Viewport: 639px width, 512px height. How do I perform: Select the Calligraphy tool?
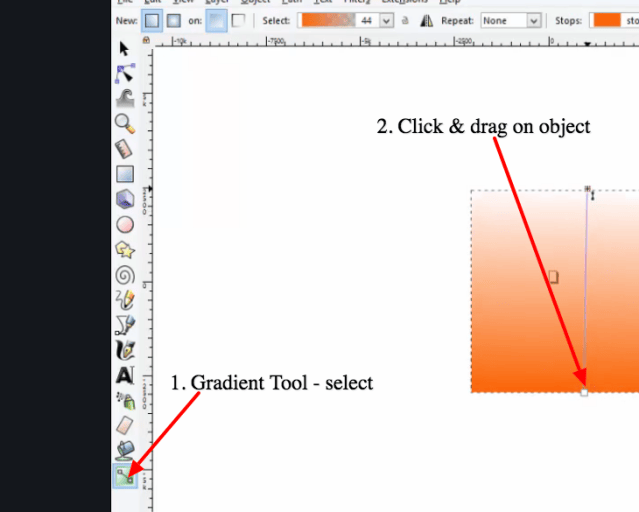click(125, 350)
